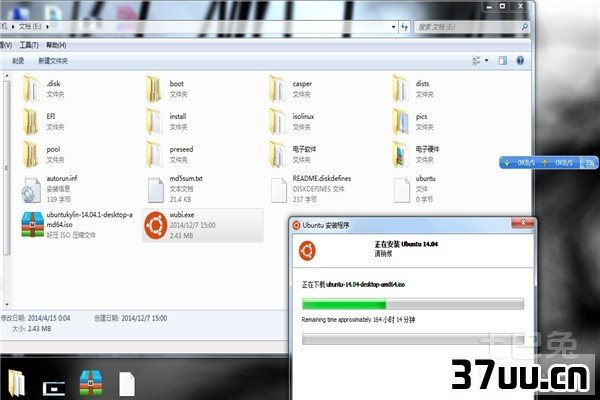Viewport: 600px width, 400px height.
Task: Click the scrollbar down arrow in file list
Action: tap(7, 305)
